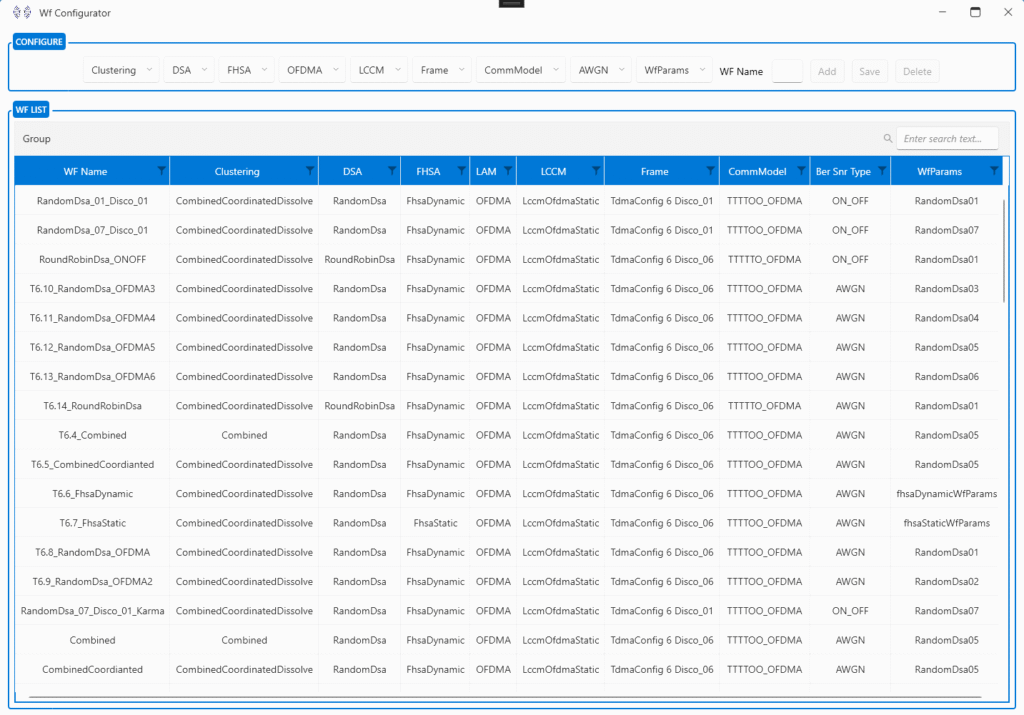1024x715 pixels.
Task: Click the fhsaDynamicWfParams cell
Action: pos(946,494)
